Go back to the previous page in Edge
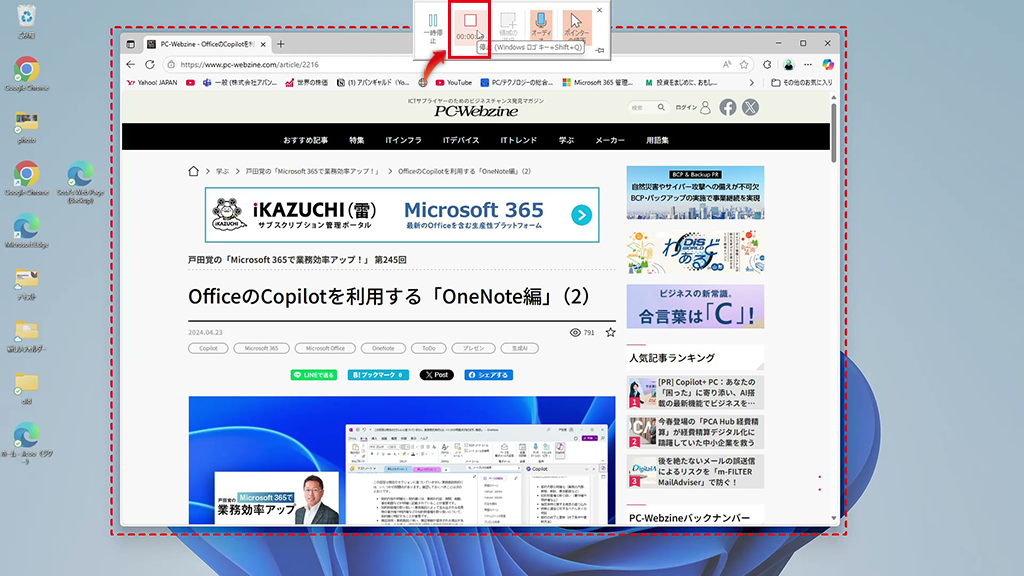1024x576 pixels. click(x=131, y=65)
